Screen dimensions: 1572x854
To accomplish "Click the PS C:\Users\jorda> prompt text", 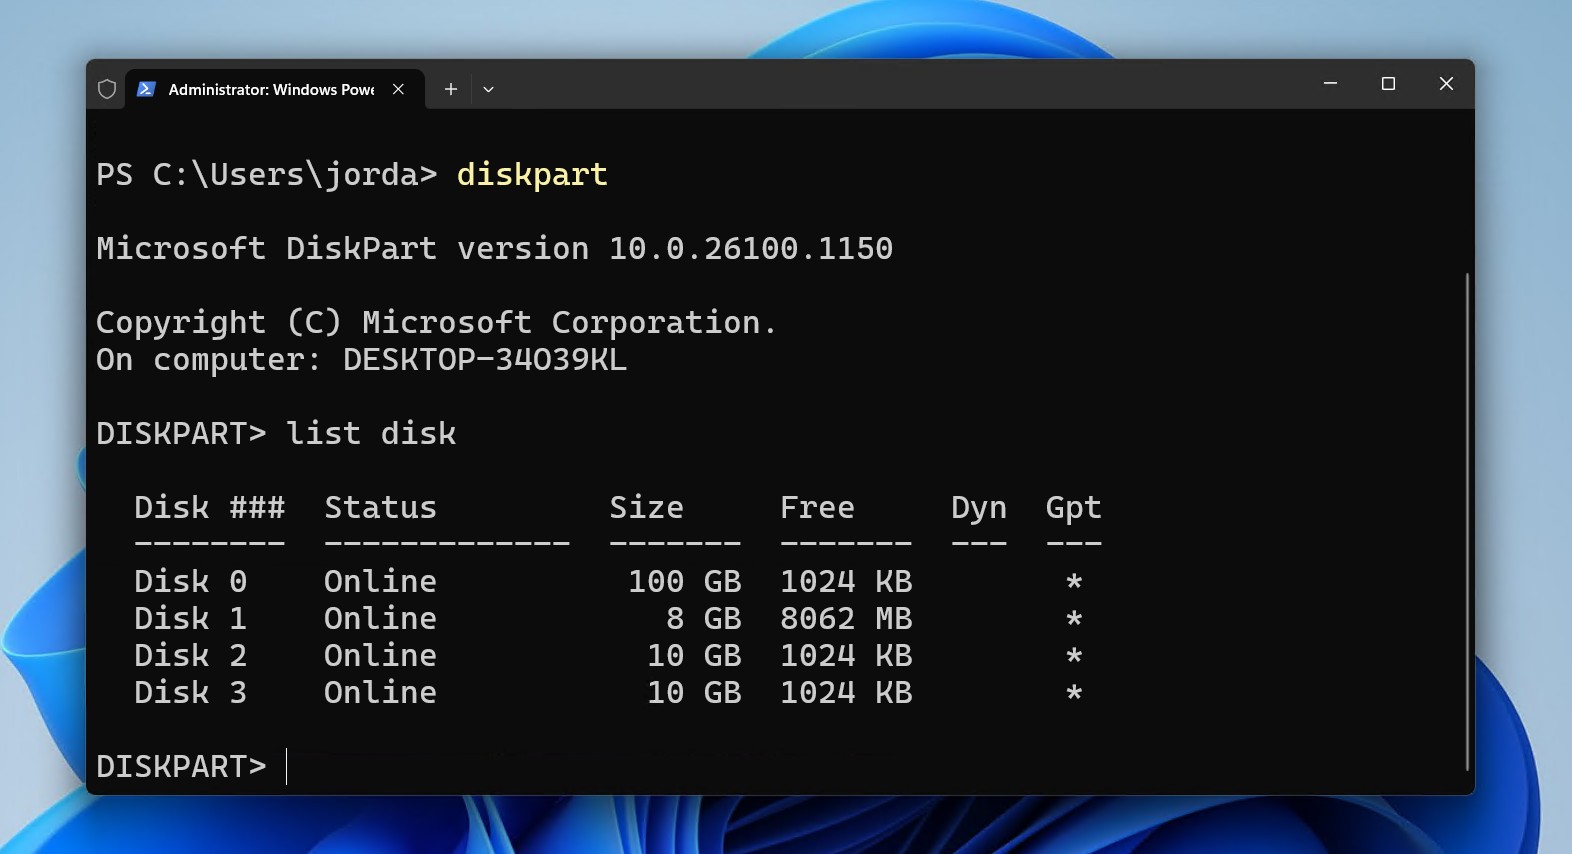I will tap(267, 175).
